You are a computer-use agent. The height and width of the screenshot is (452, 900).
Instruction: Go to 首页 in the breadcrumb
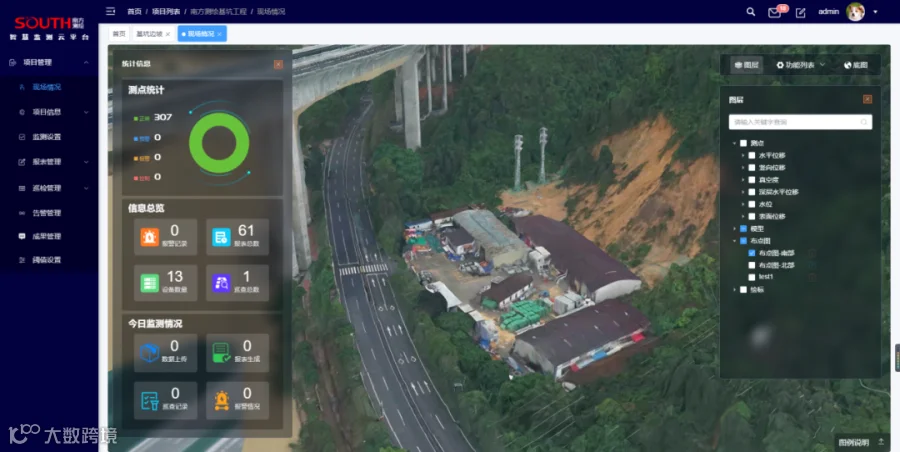point(134,11)
